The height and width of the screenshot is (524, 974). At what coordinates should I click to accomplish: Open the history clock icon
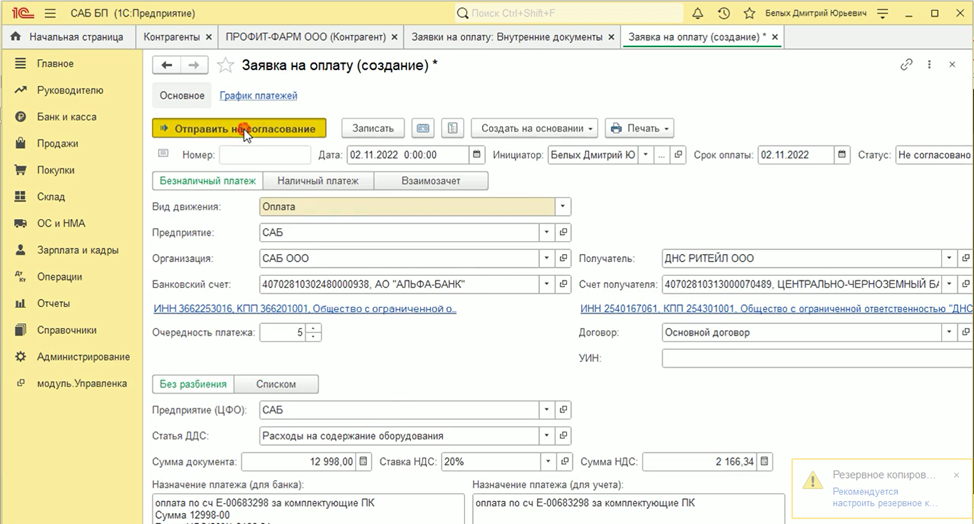coord(724,13)
